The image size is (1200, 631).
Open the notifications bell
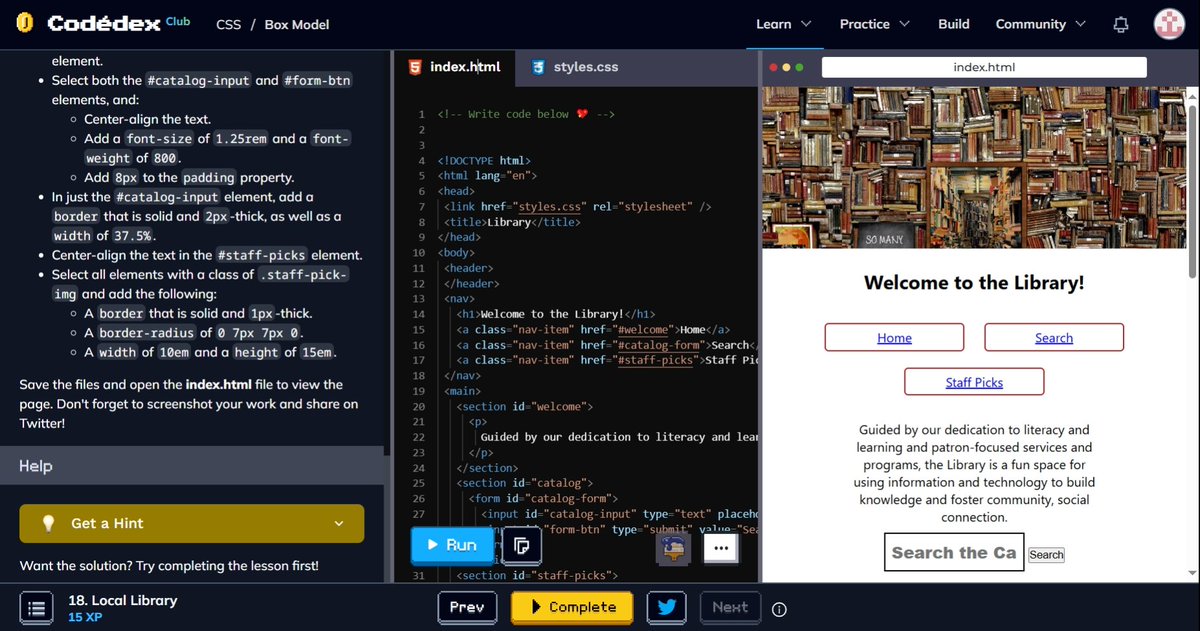click(1120, 24)
